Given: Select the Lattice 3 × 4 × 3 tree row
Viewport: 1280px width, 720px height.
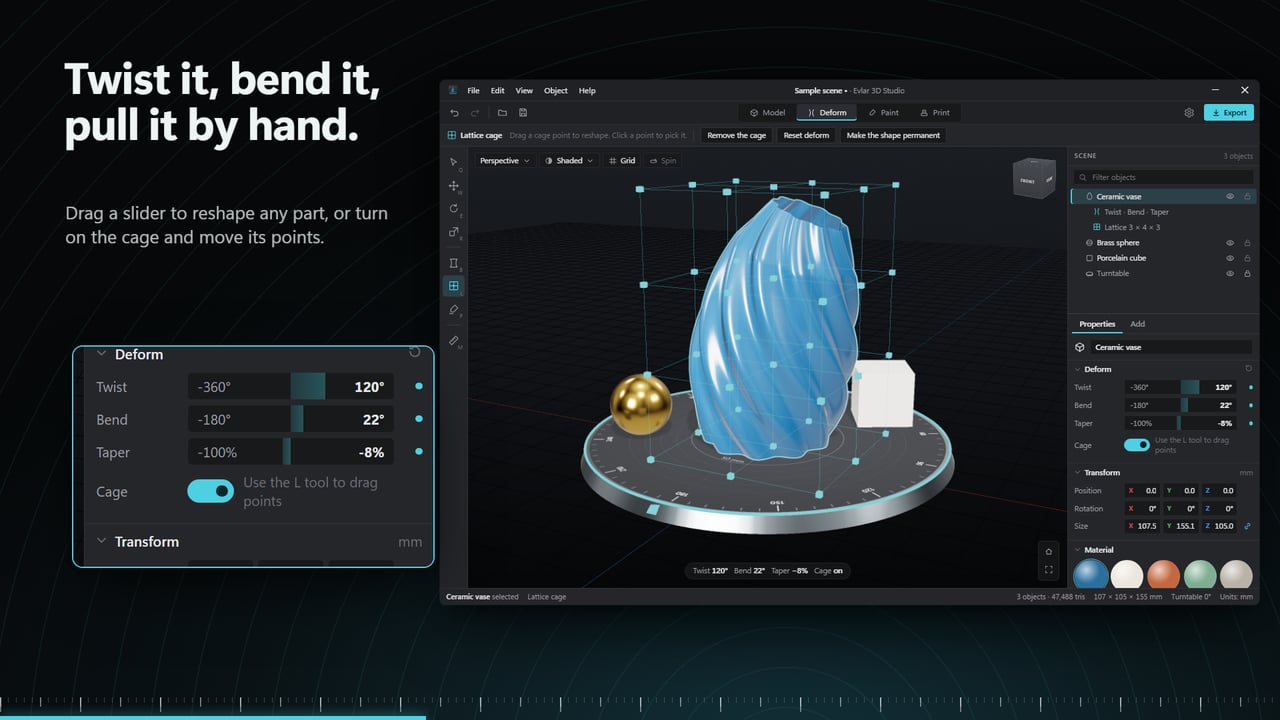Looking at the screenshot, I should (1163, 228).
